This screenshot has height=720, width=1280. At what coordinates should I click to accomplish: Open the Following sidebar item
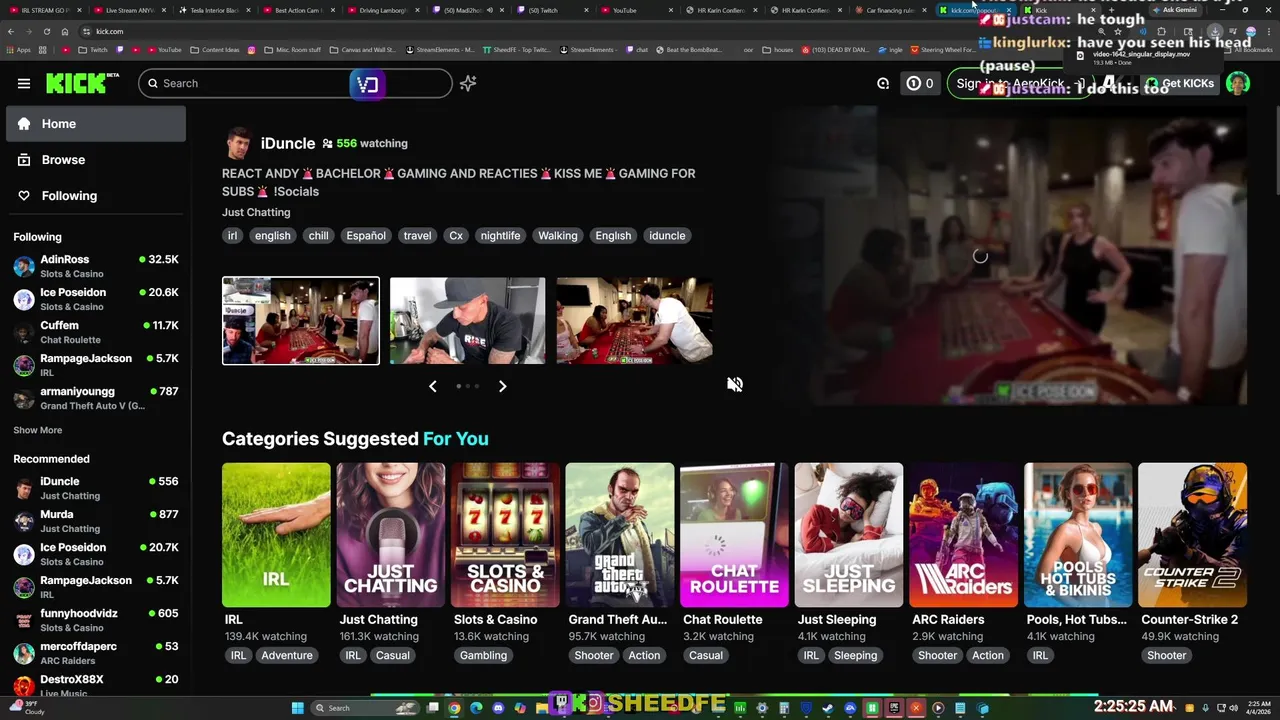pyautogui.click(x=96, y=196)
